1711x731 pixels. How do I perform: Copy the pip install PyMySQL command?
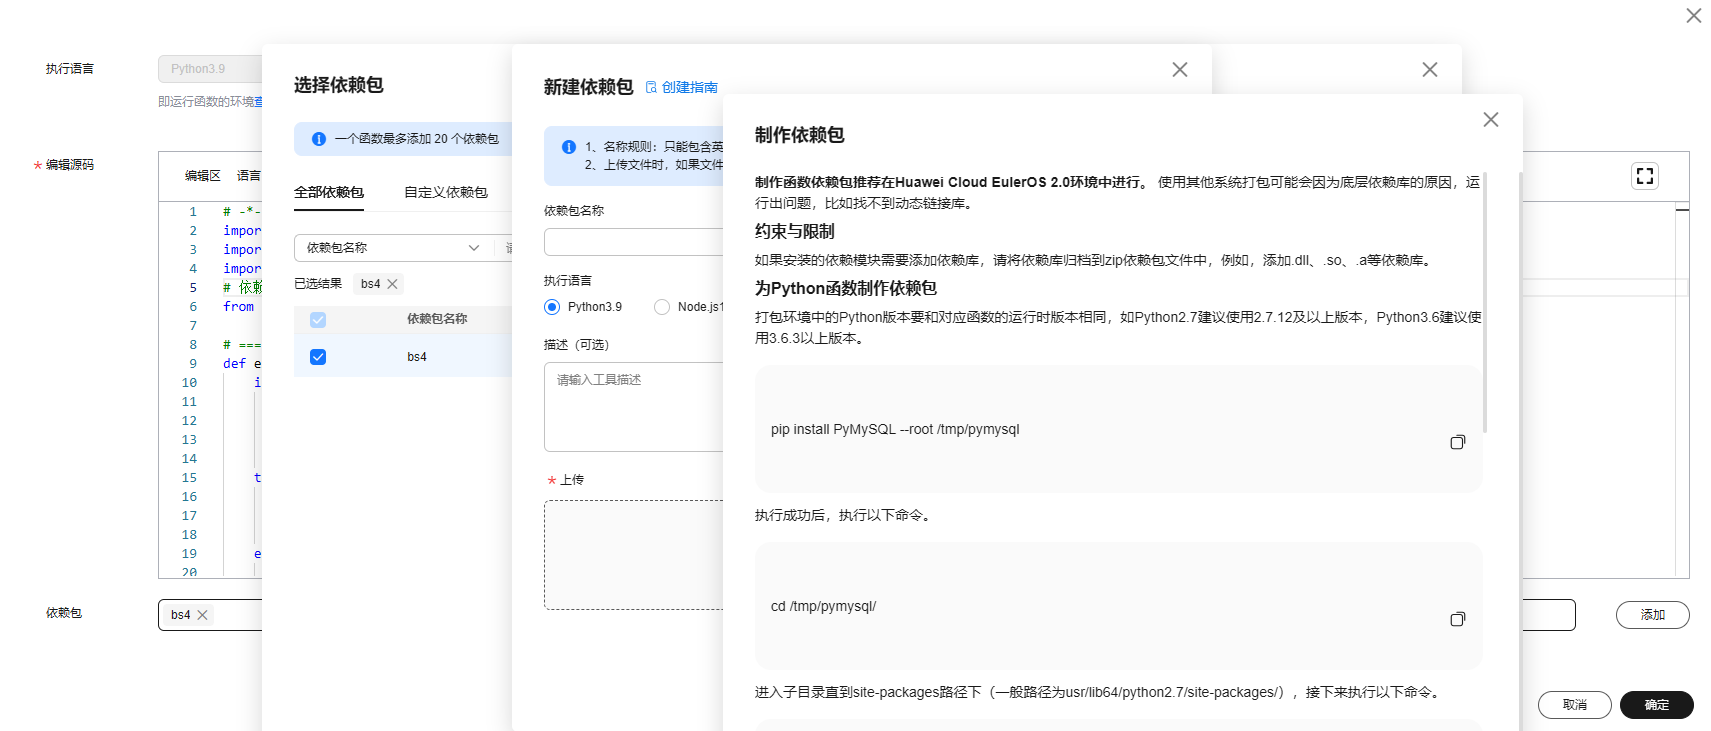1457,442
